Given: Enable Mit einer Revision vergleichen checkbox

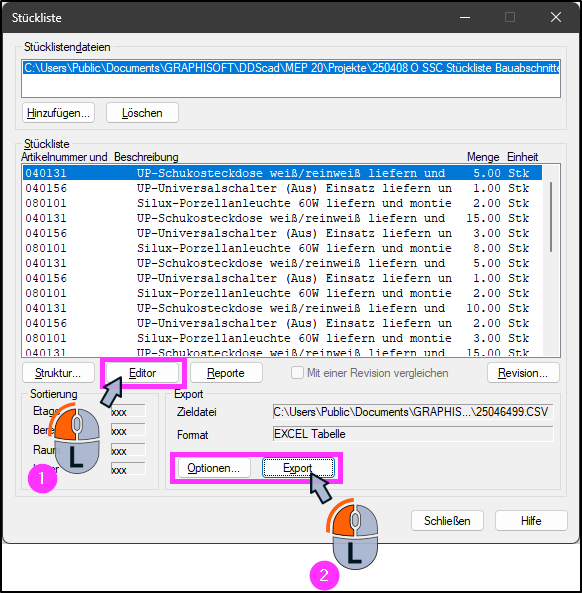Looking at the screenshot, I should 297,373.
